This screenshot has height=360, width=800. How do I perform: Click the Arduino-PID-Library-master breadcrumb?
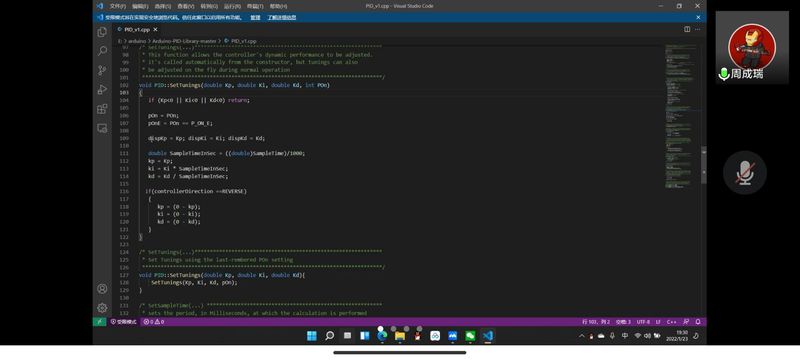[x=185, y=41]
